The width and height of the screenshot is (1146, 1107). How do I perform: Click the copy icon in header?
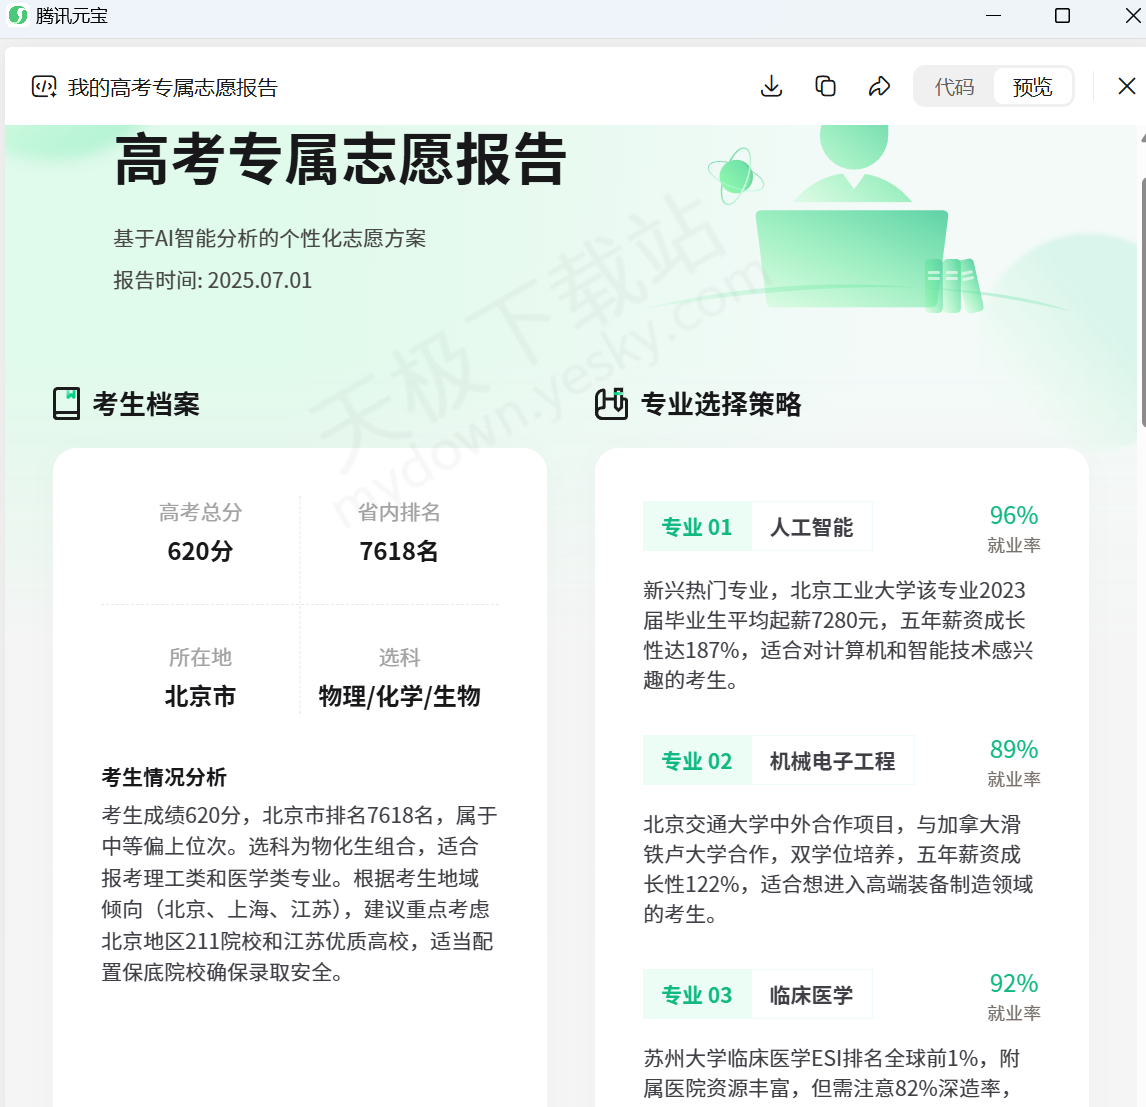825,87
